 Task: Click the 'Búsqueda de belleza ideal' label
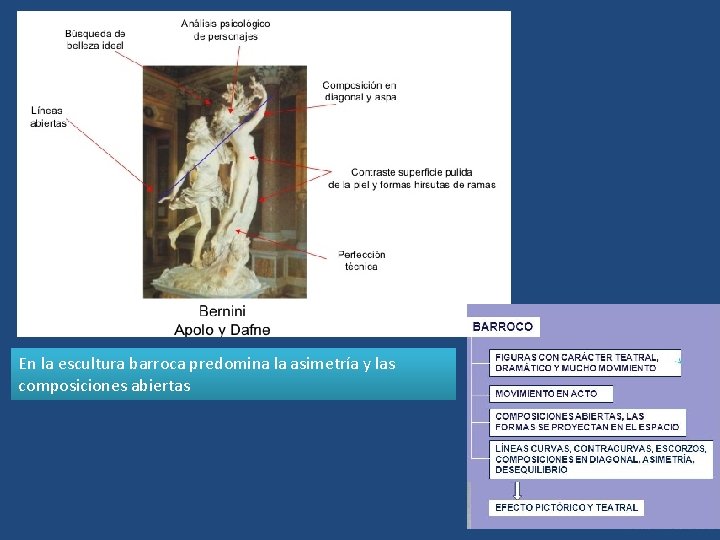pyautogui.click(x=95, y=39)
